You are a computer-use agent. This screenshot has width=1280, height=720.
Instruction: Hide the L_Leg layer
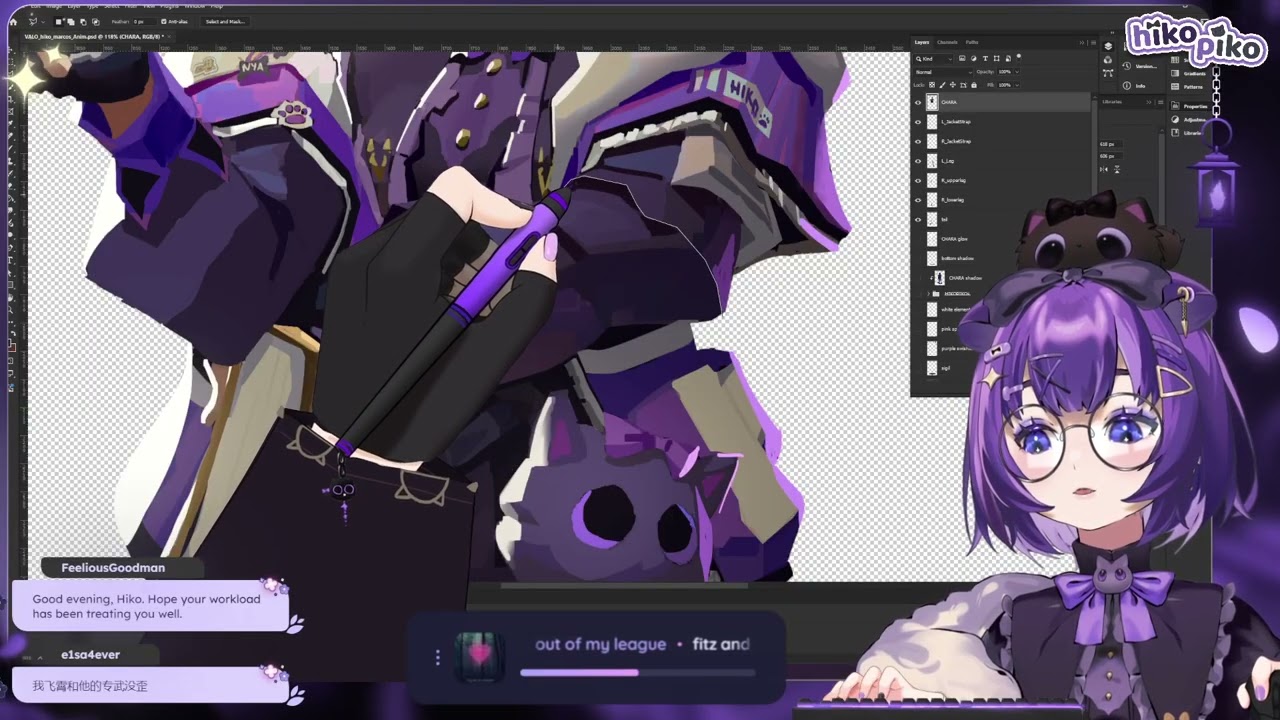tap(918, 161)
